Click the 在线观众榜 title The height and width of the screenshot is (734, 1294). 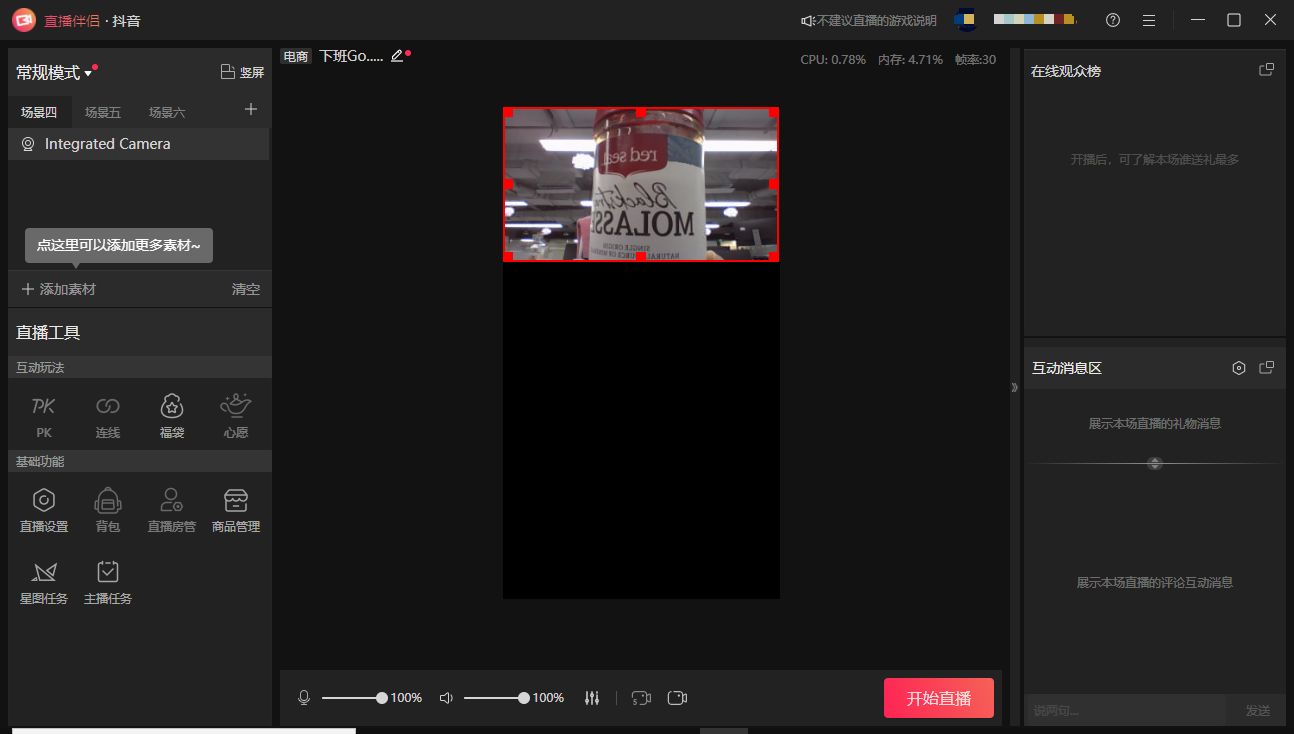click(x=1066, y=71)
